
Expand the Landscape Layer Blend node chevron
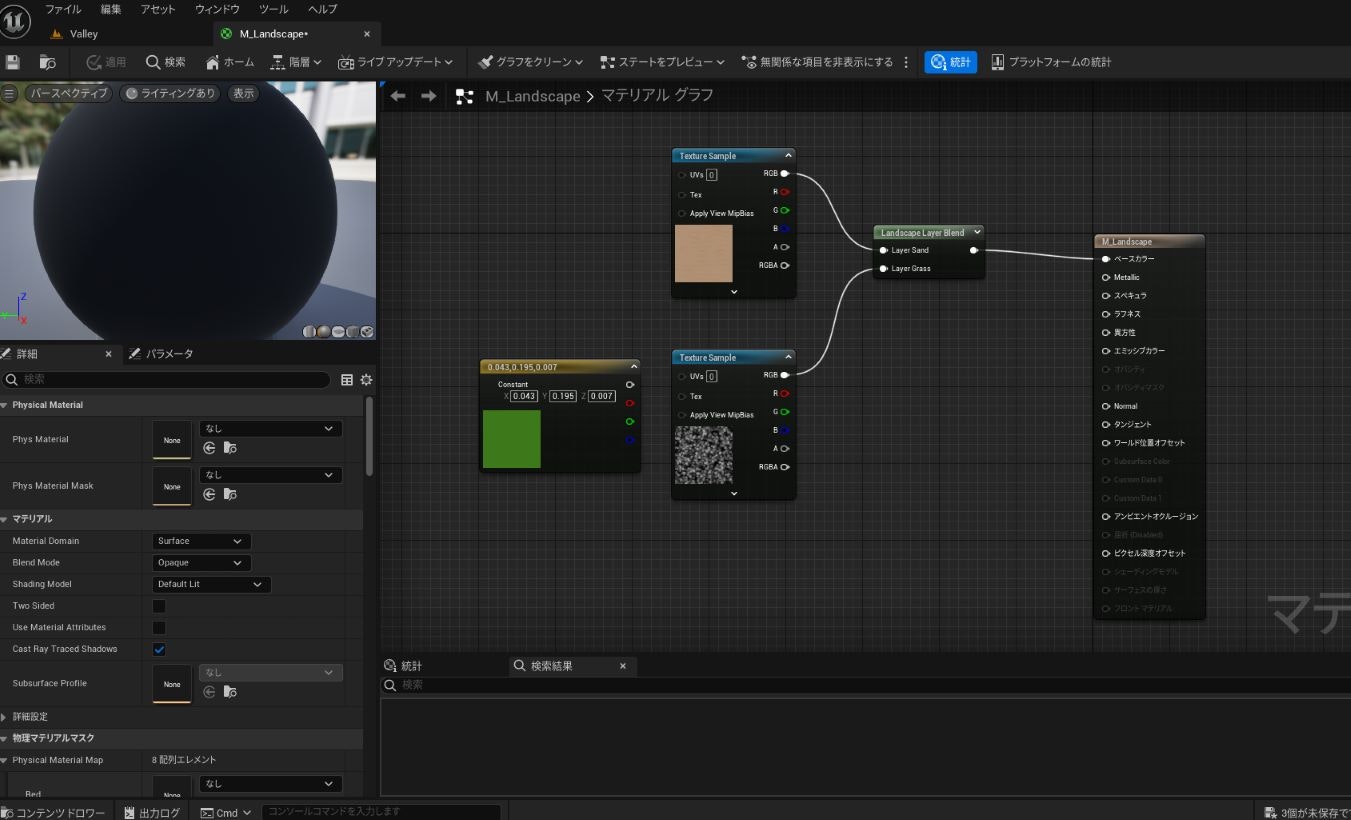click(x=977, y=232)
